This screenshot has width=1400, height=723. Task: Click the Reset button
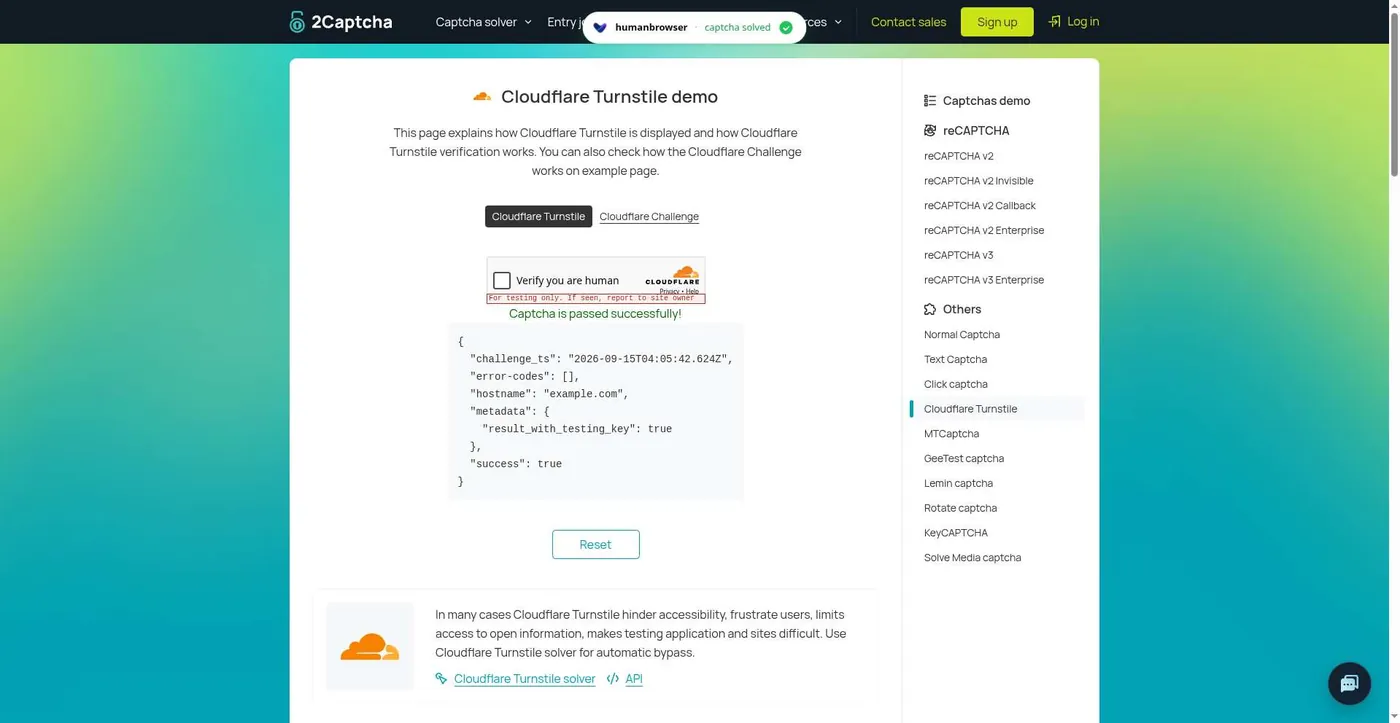(x=595, y=545)
